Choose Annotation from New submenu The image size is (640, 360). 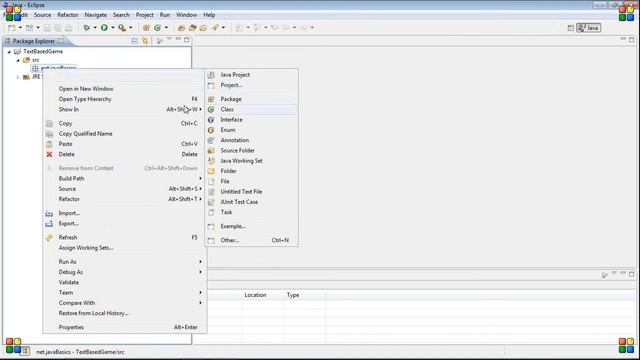point(251,140)
